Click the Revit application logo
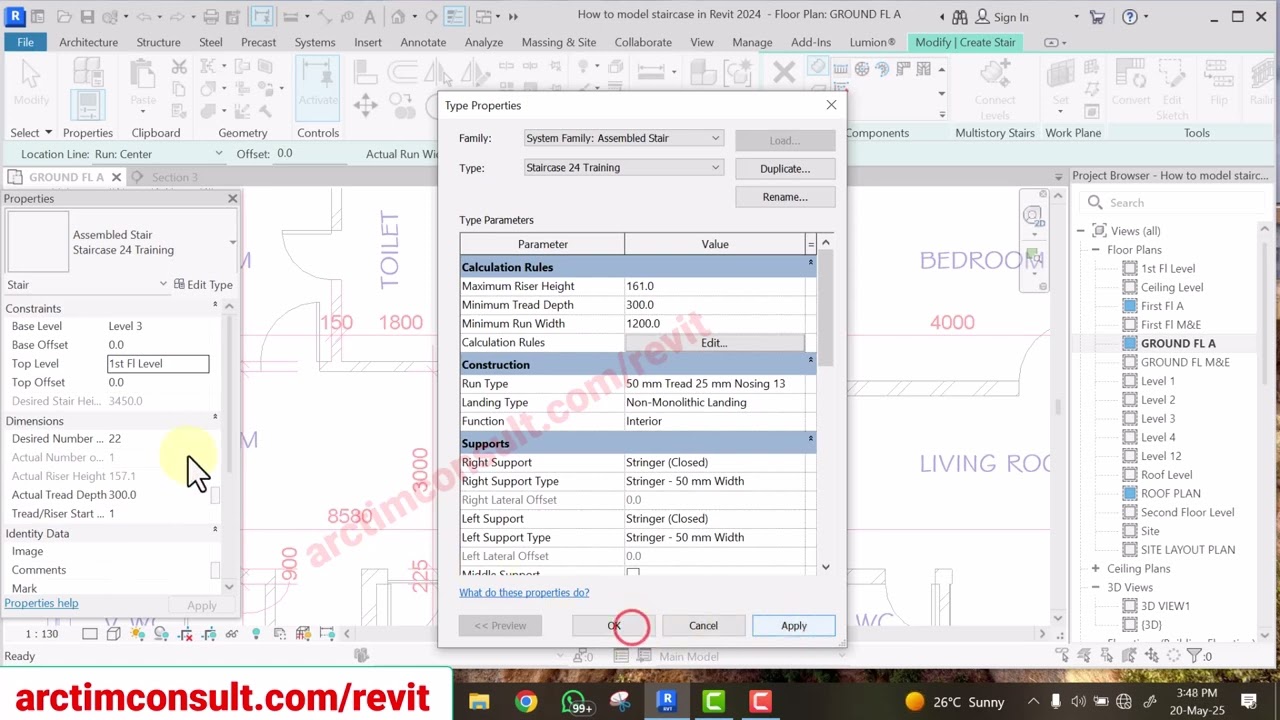The height and width of the screenshot is (720, 1280). 14,16
